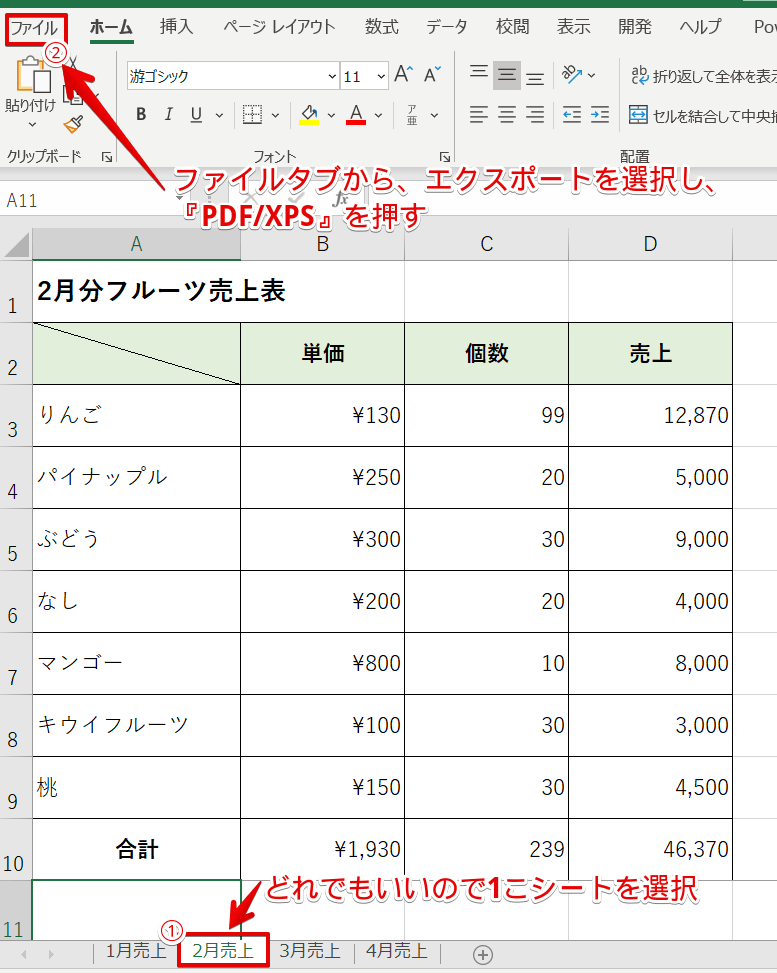Expand the paste options arrow under 貼り付け
This screenshot has width=777, height=973.
(x=32, y=125)
